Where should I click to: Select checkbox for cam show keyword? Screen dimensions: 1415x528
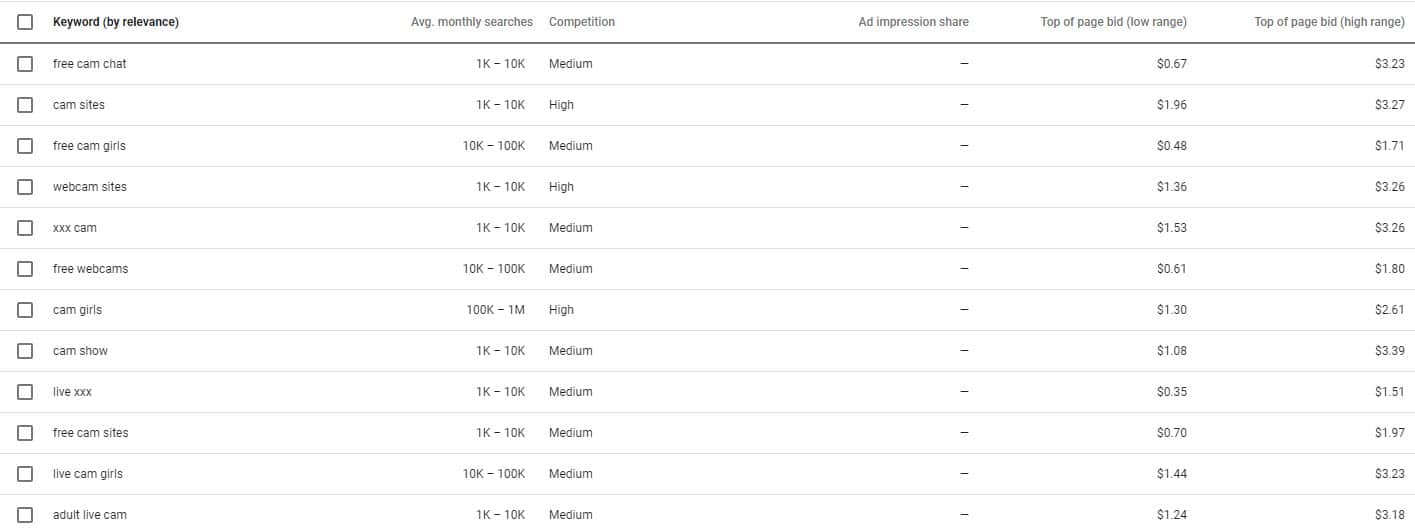[25, 351]
